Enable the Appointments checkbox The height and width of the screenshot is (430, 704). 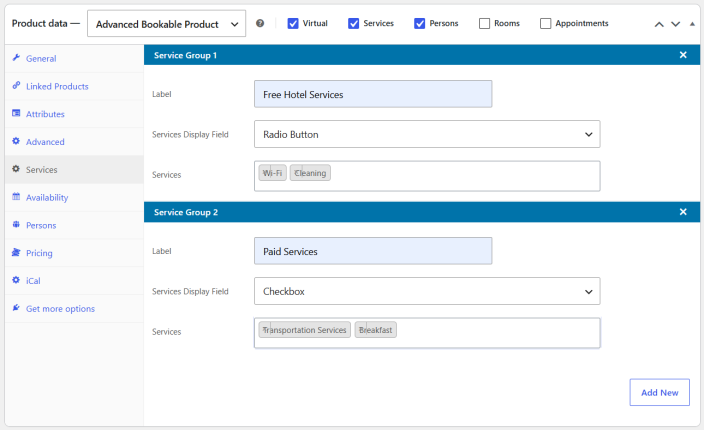click(546, 23)
